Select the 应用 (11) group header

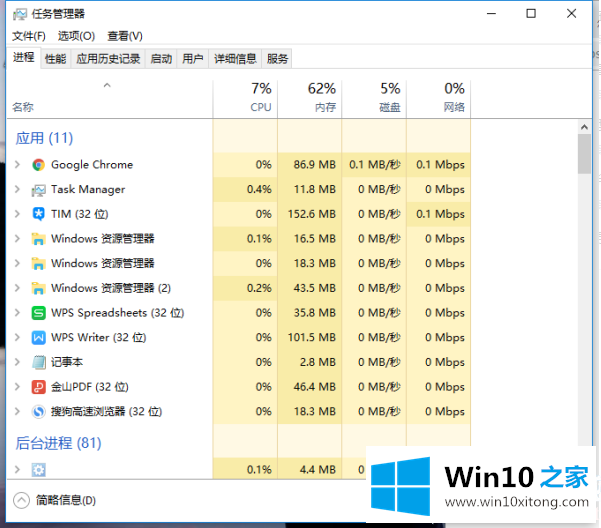pyautogui.click(x=44, y=138)
